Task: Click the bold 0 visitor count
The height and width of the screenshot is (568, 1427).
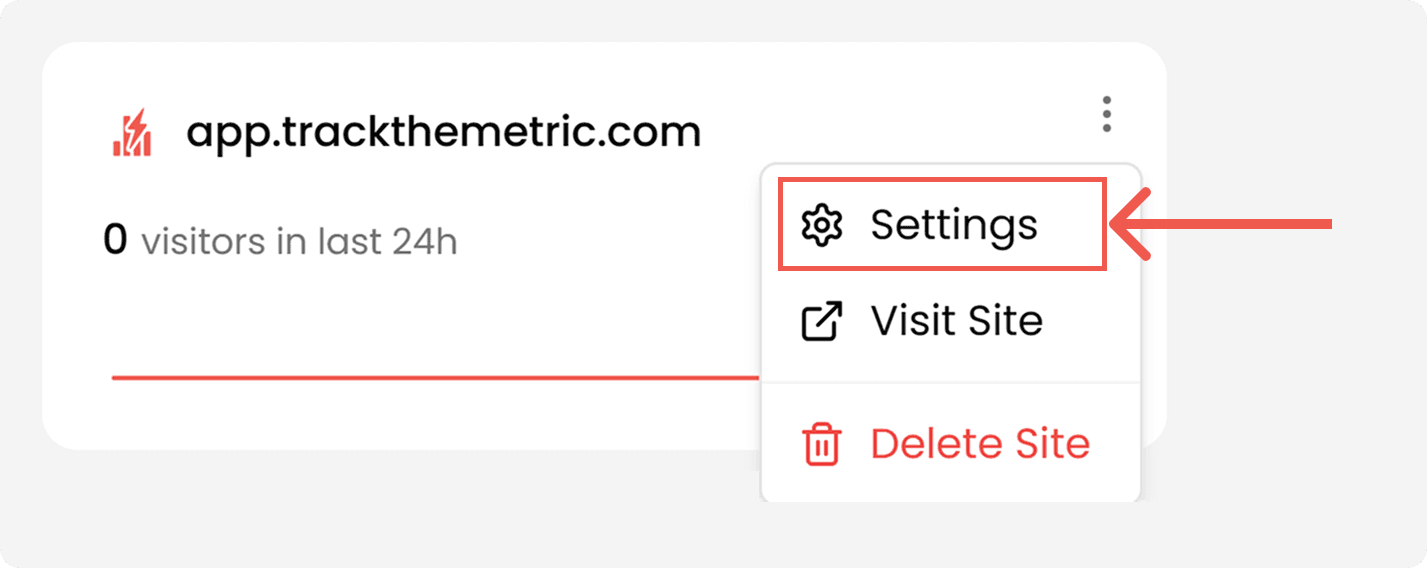Action: (x=115, y=241)
